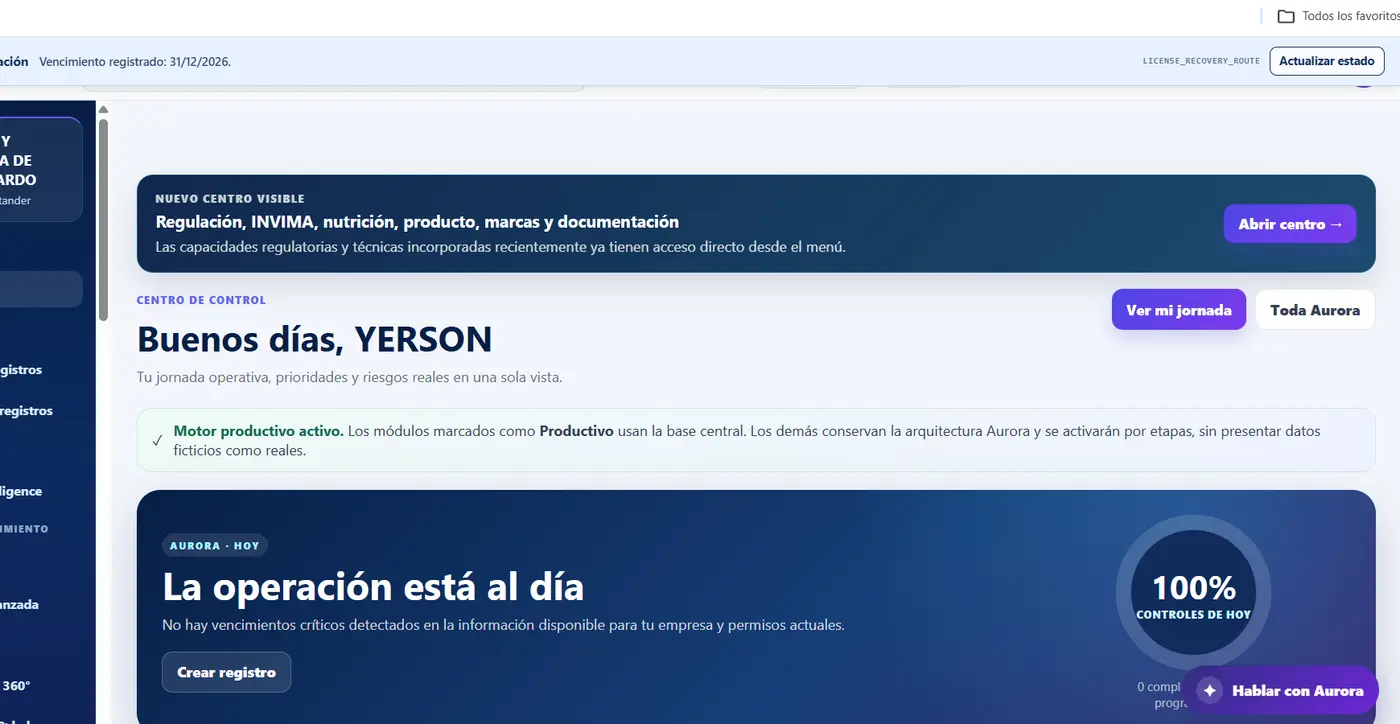Open the center with Abrir centro

1290,224
